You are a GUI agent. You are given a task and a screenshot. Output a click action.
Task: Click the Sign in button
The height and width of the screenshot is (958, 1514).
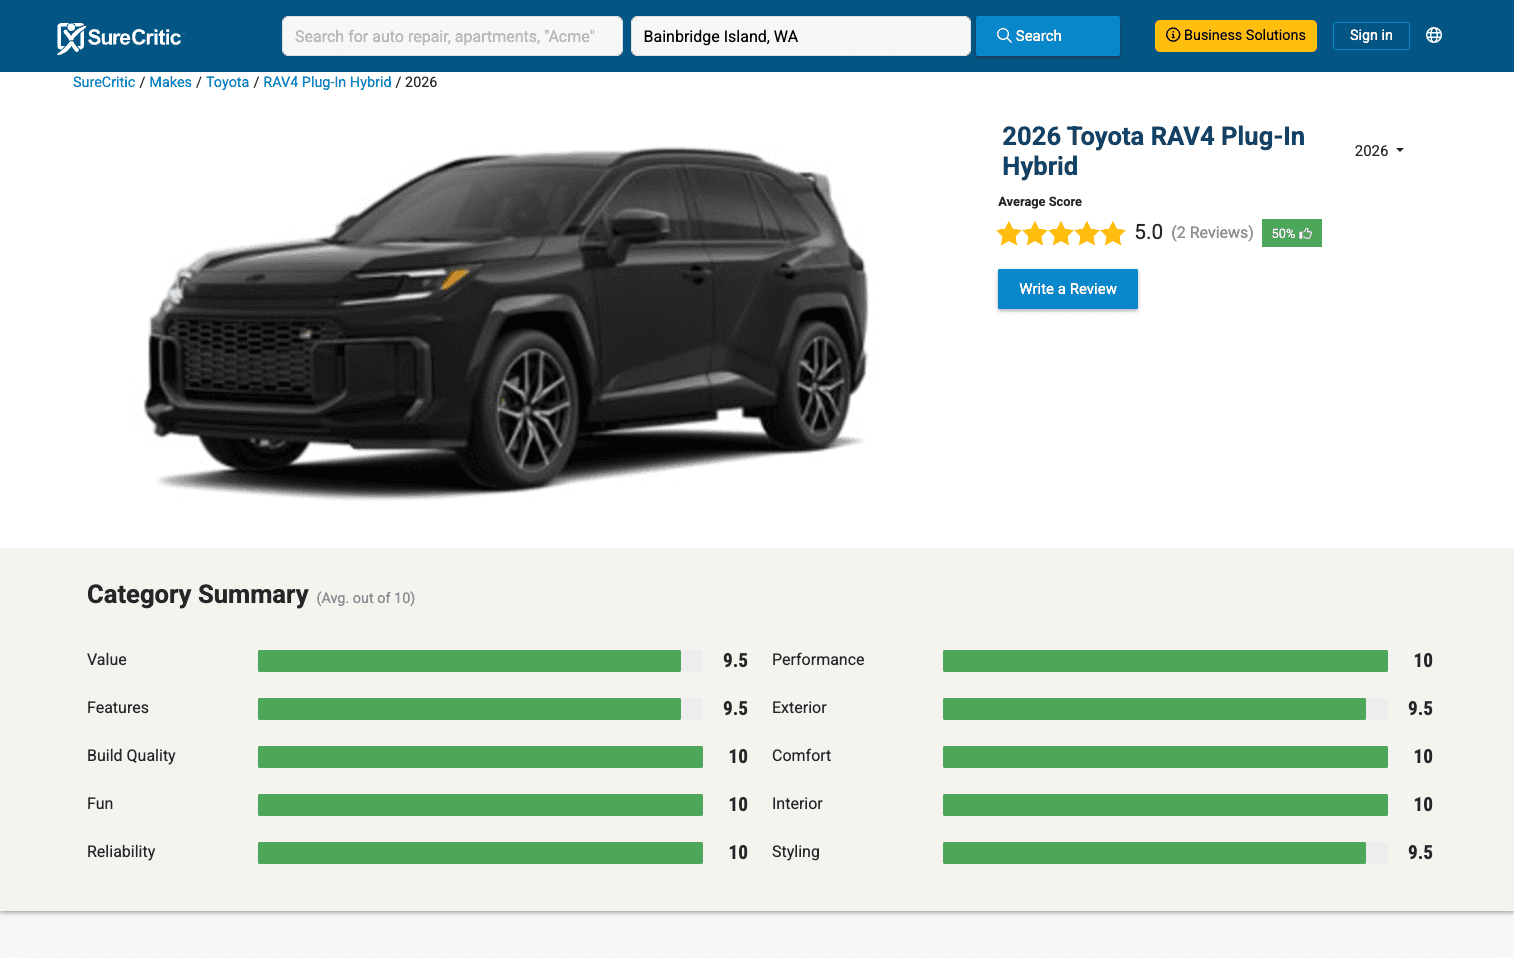(x=1370, y=35)
